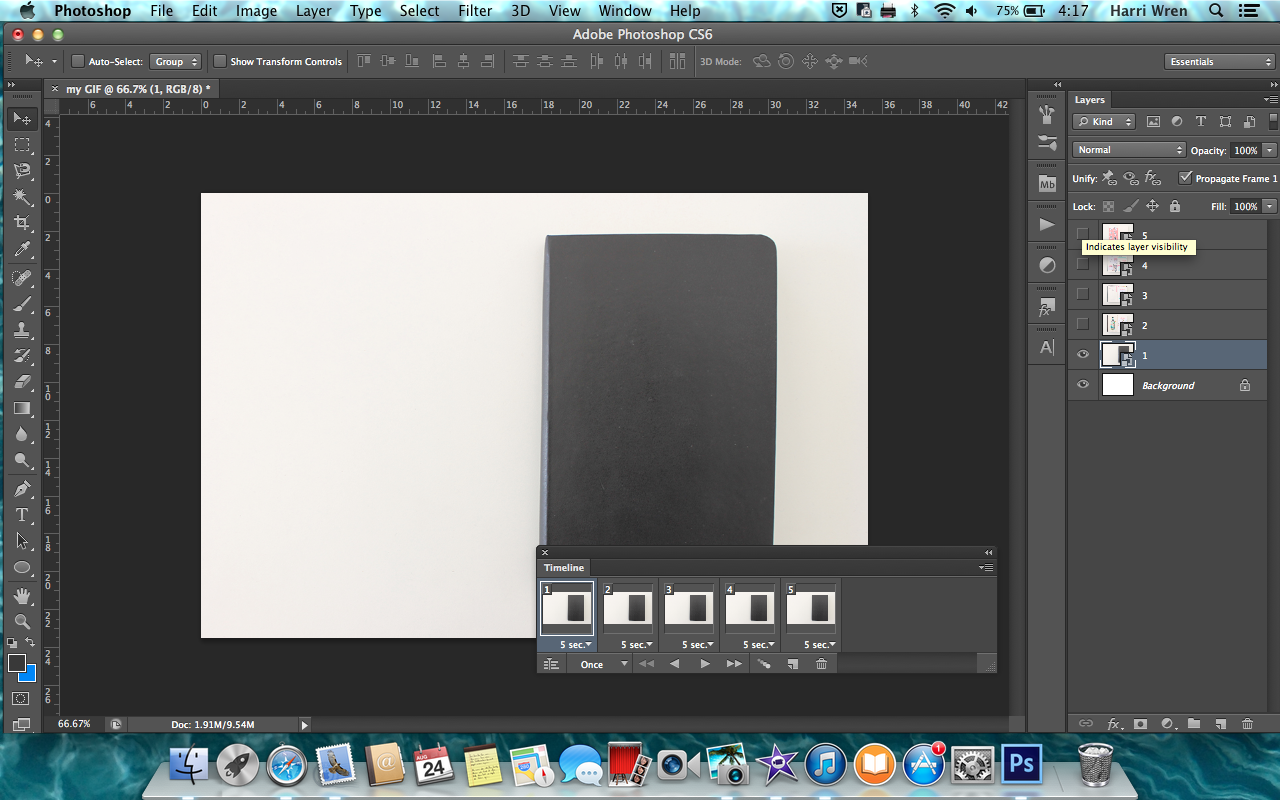Enable the Auto-Select checkbox
1280x800 pixels.
point(78,61)
